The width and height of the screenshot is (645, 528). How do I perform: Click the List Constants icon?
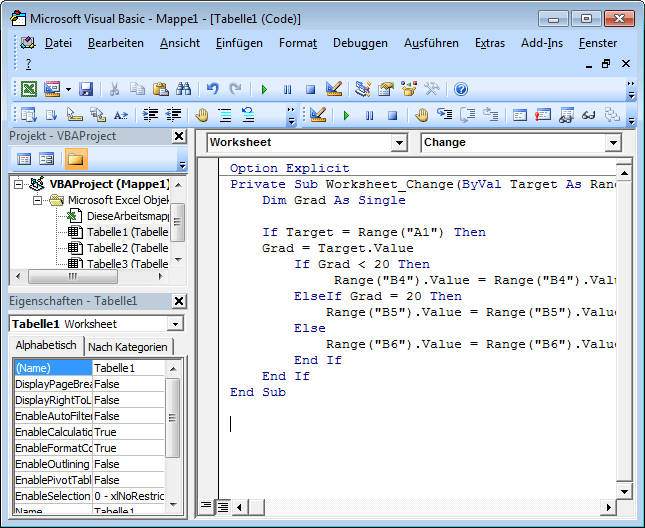(51, 115)
